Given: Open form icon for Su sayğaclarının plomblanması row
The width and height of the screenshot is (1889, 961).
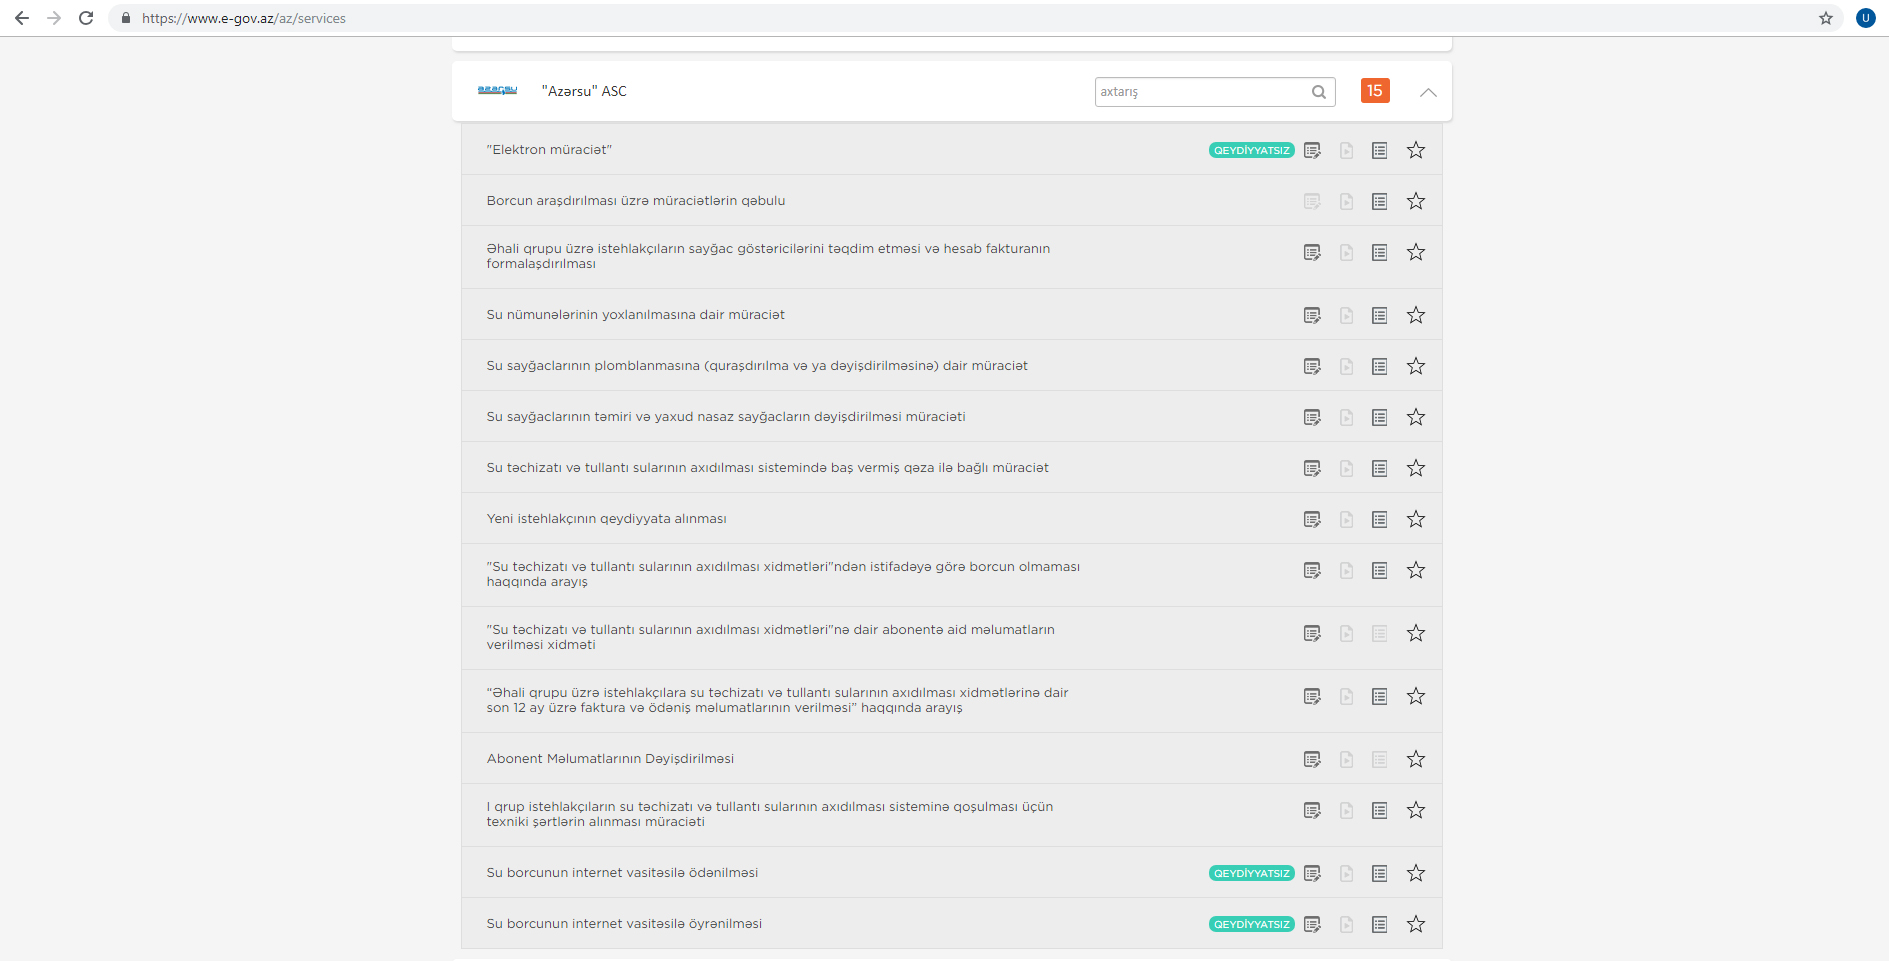Looking at the screenshot, I should click(1312, 366).
